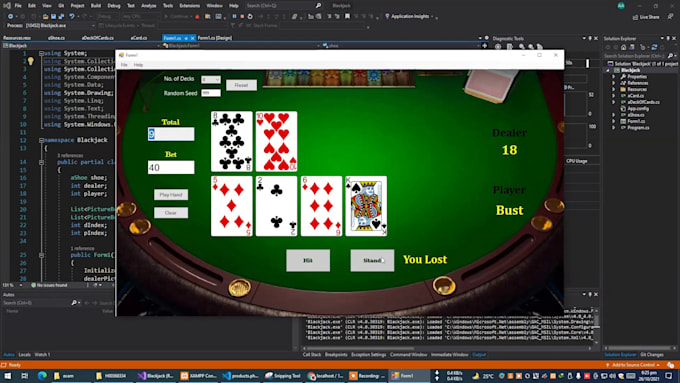
Task: Switch to the aCard.cs tab
Action: (139, 38)
